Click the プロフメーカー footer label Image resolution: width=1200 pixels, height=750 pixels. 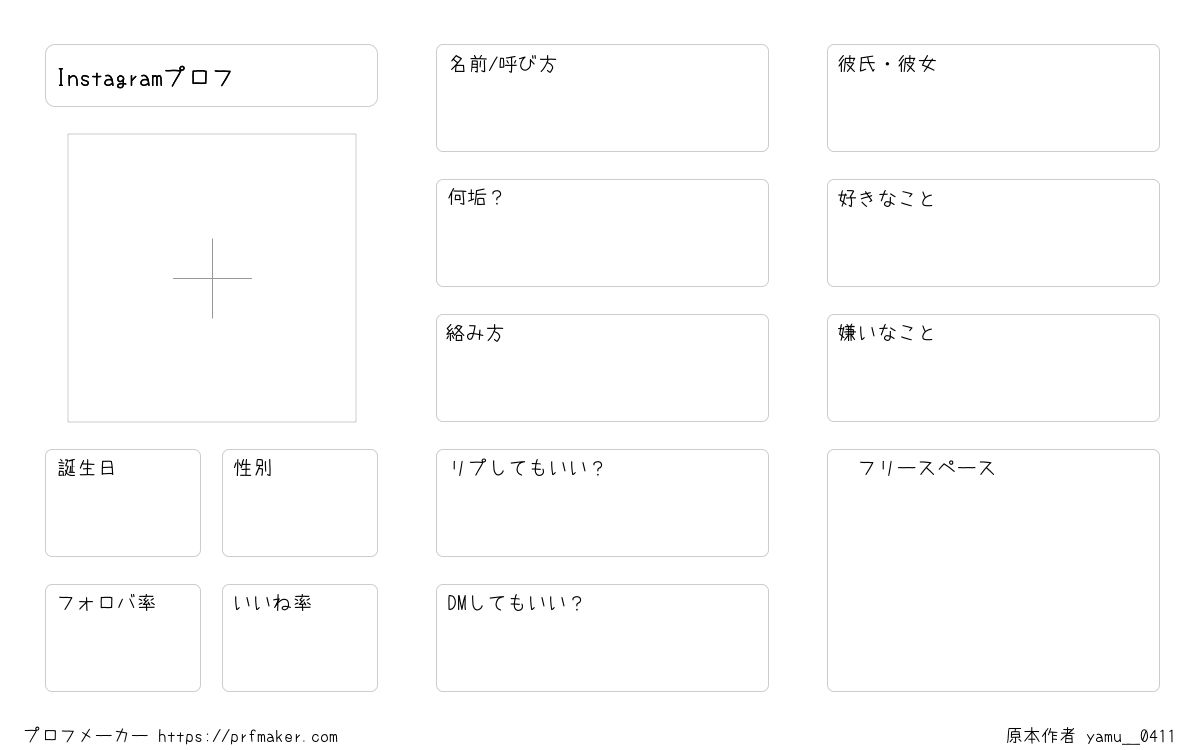(x=86, y=736)
